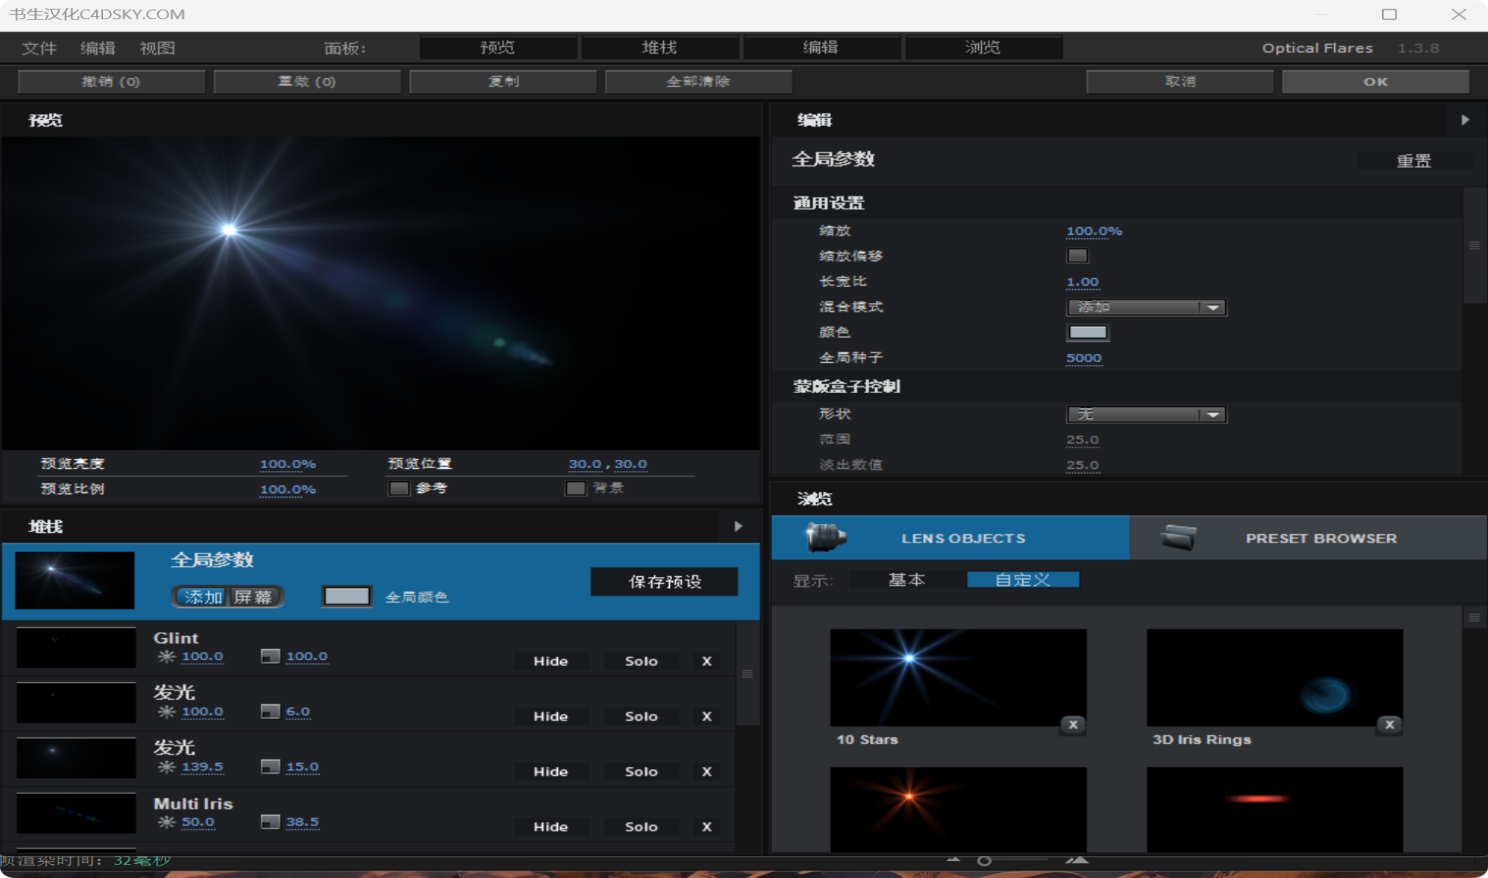1488x878 pixels.
Task: Hide the Multi Iris element
Action: (x=551, y=826)
